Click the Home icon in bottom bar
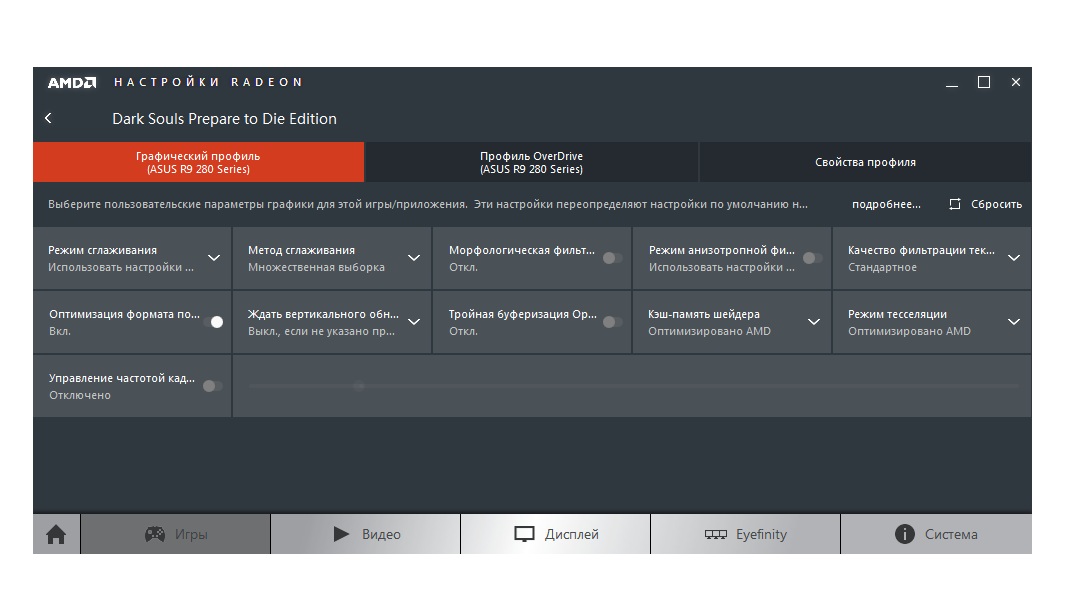Image resolution: width=1090 pixels, height=614 pixels. 56,534
